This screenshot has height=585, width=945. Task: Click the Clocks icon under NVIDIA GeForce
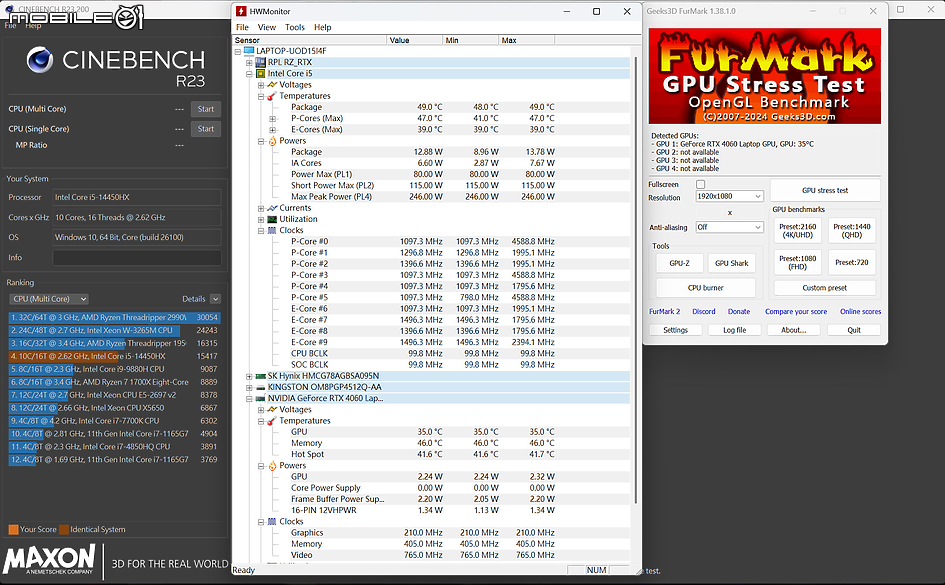click(x=272, y=522)
